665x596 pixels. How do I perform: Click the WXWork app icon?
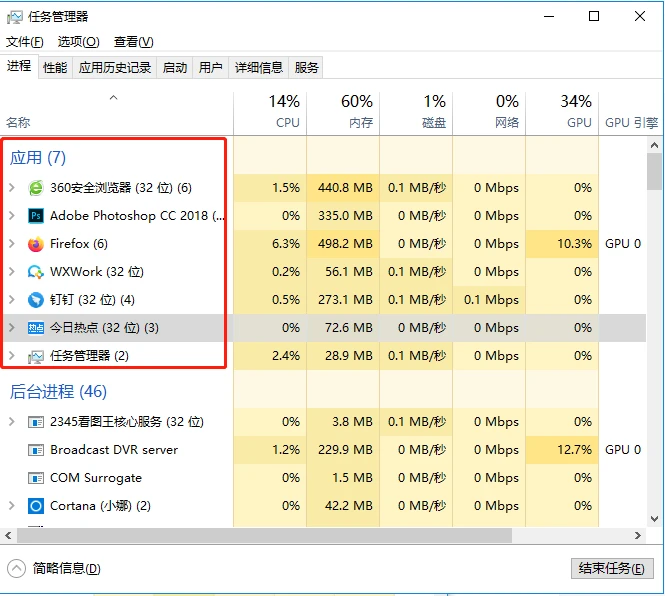[x=36, y=271]
